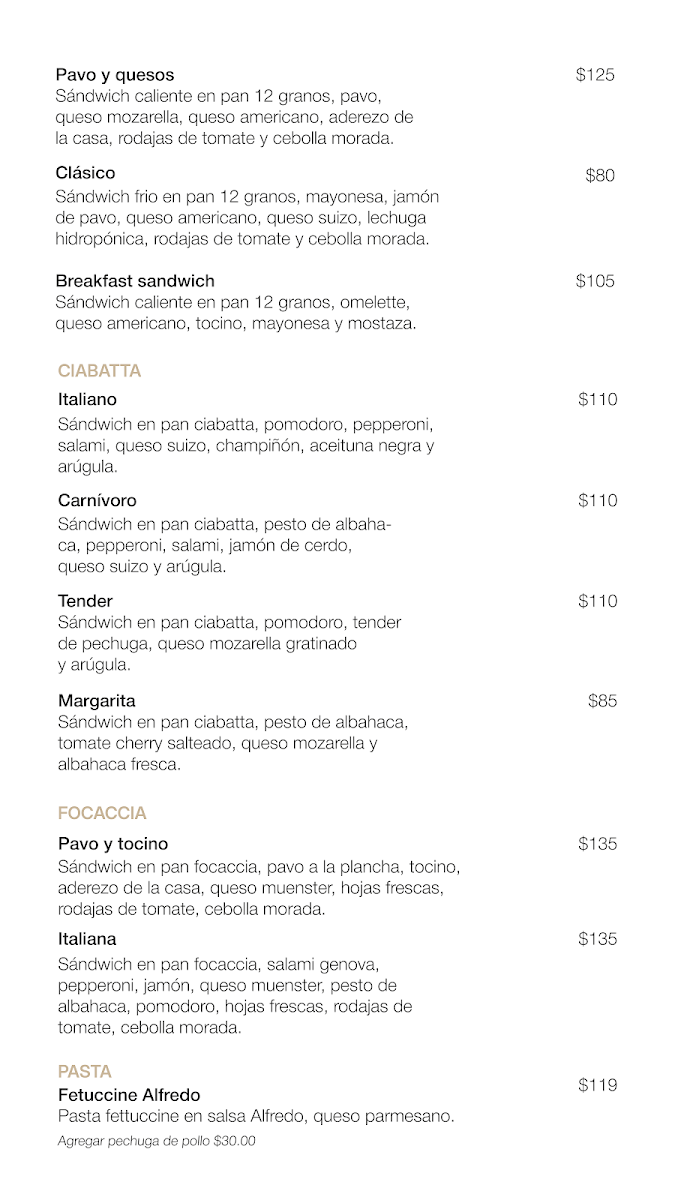Click the Tender description mentioning mozarella gratinado
The image size is (675, 1200).
pos(207,644)
